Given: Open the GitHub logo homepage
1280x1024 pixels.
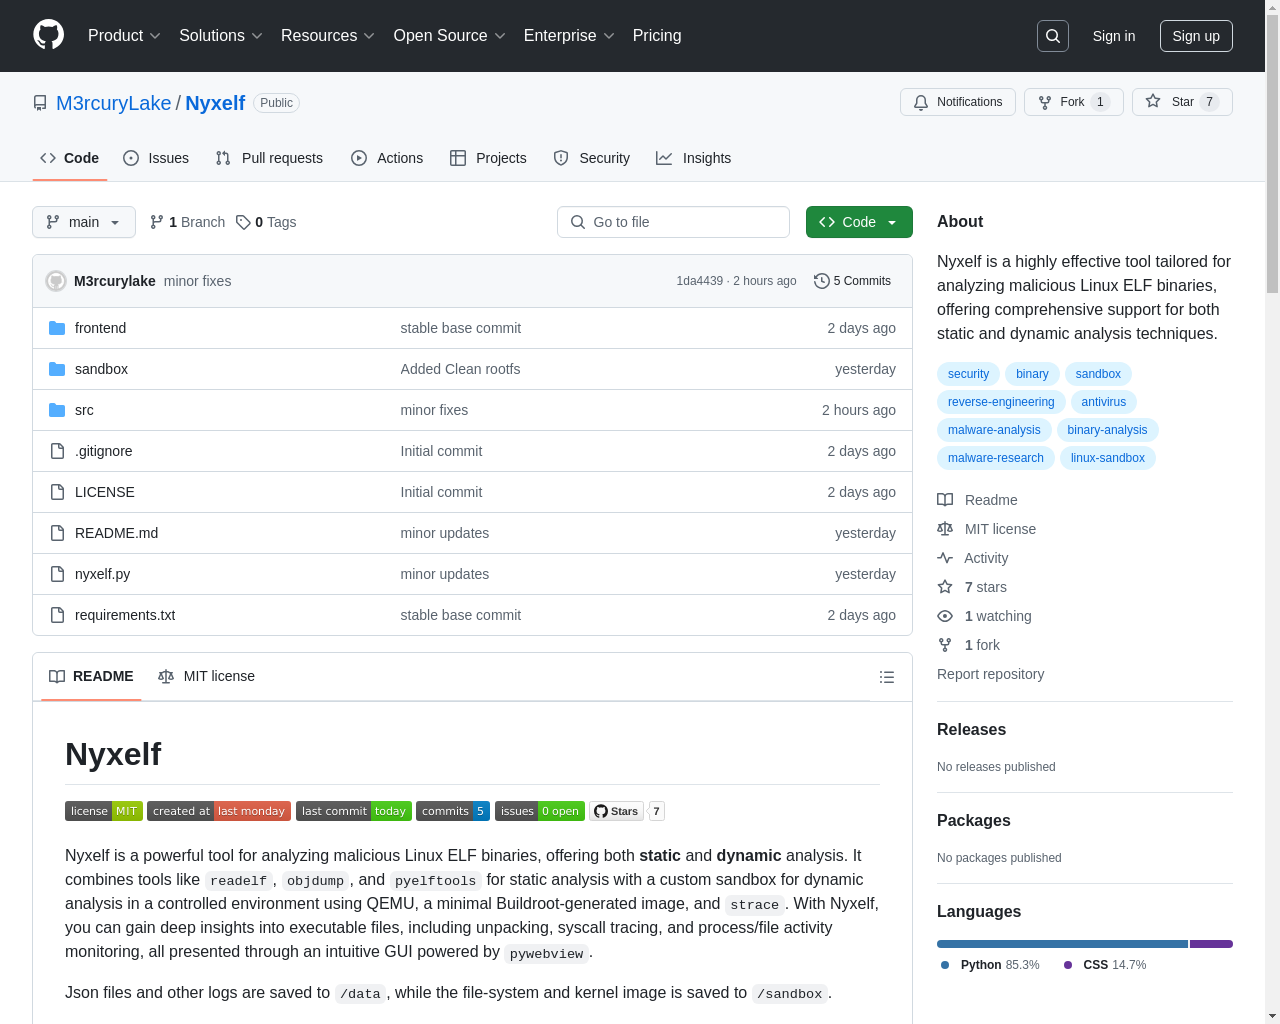Looking at the screenshot, I should pyautogui.click(x=48, y=35).
